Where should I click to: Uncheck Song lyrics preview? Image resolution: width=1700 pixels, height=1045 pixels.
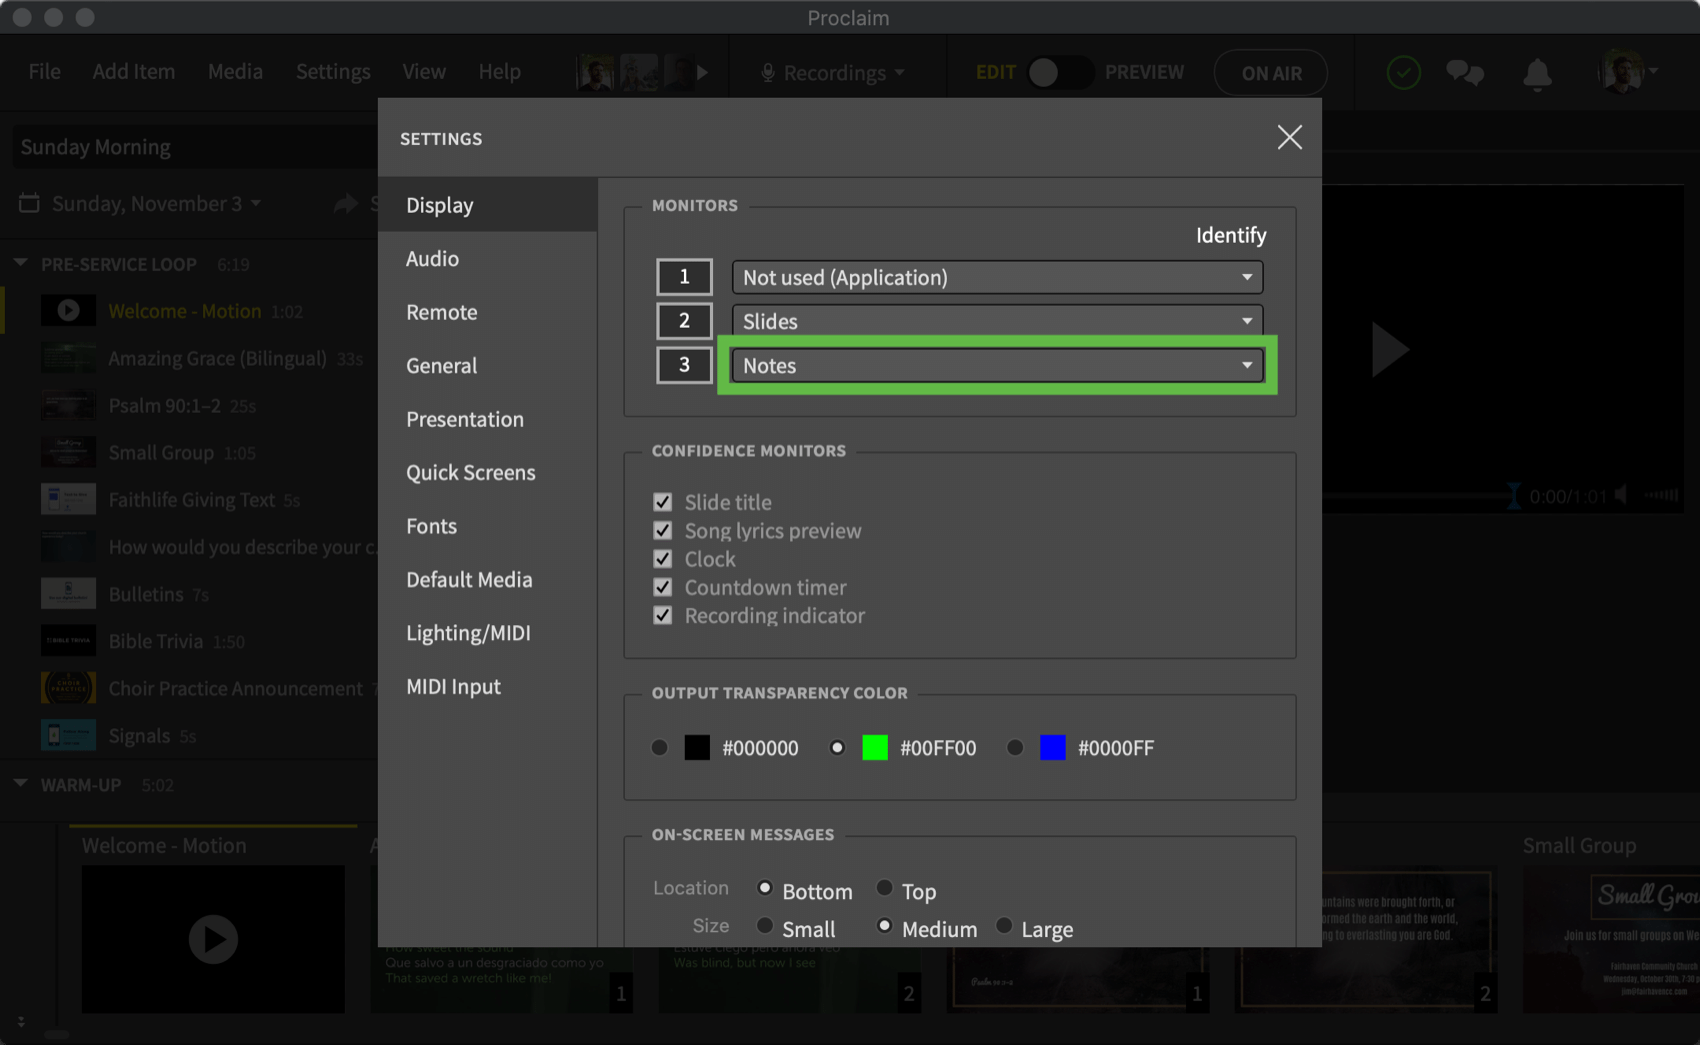pos(662,530)
